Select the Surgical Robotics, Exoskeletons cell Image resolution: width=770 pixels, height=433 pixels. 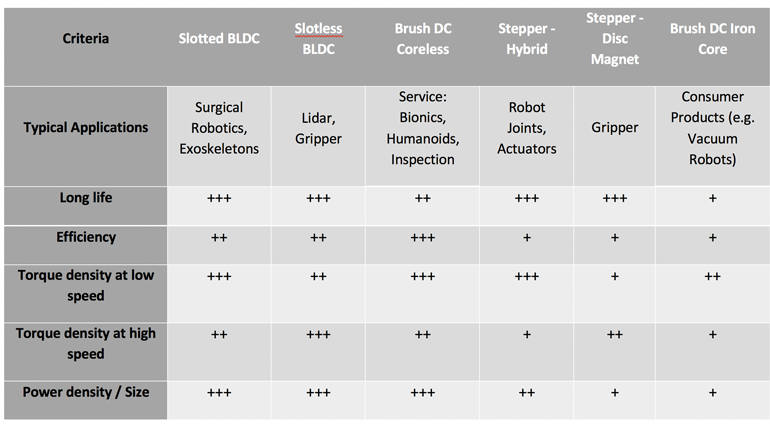pyautogui.click(x=219, y=128)
